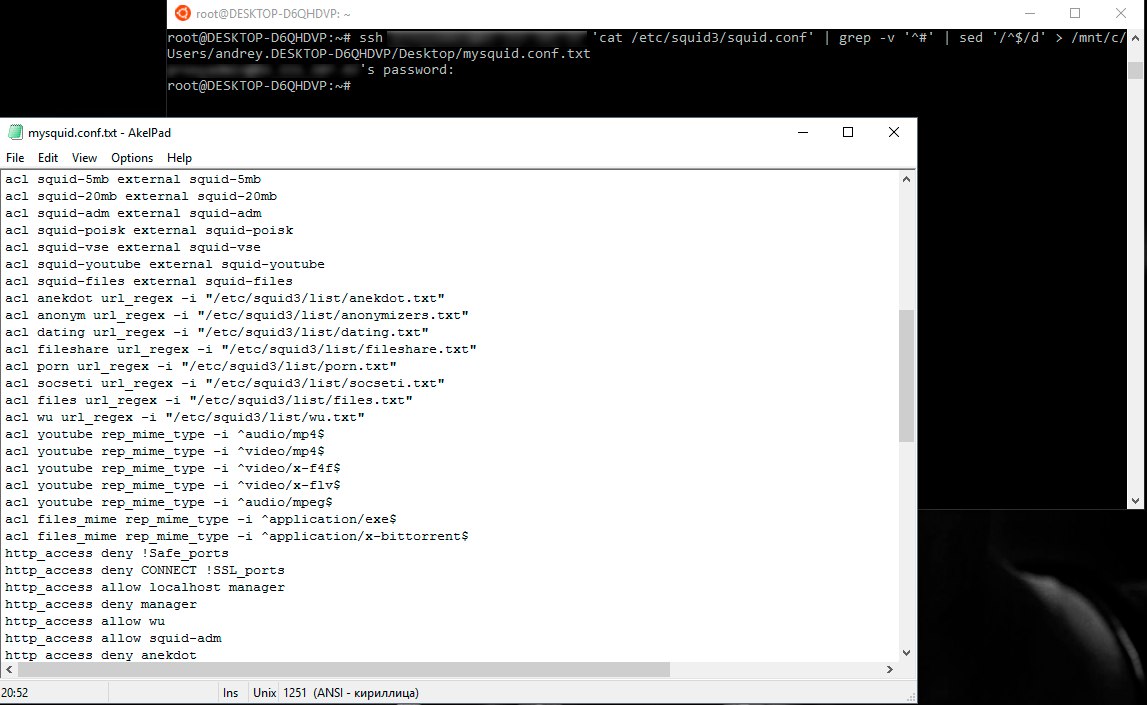This screenshot has height=705, width=1147.
Task: Click the anekdot.txt url_regex line
Action: pyautogui.click(x=225, y=298)
